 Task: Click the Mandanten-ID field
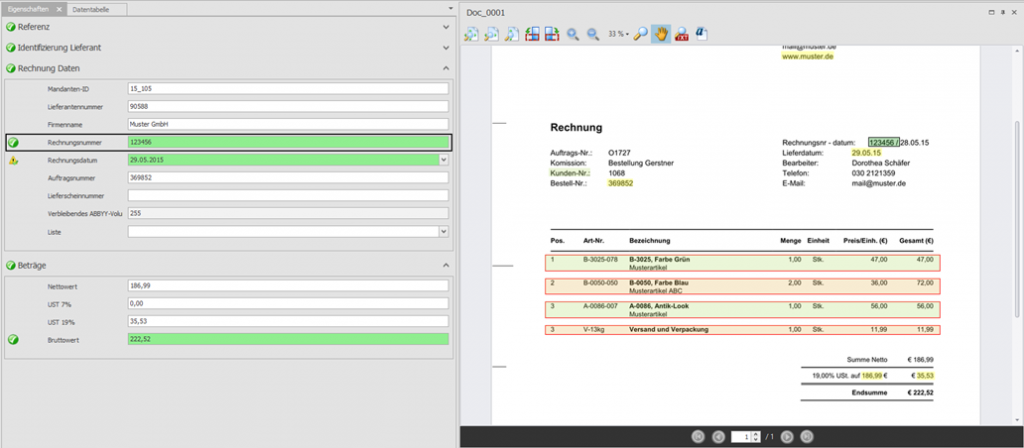tap(288, 88)
